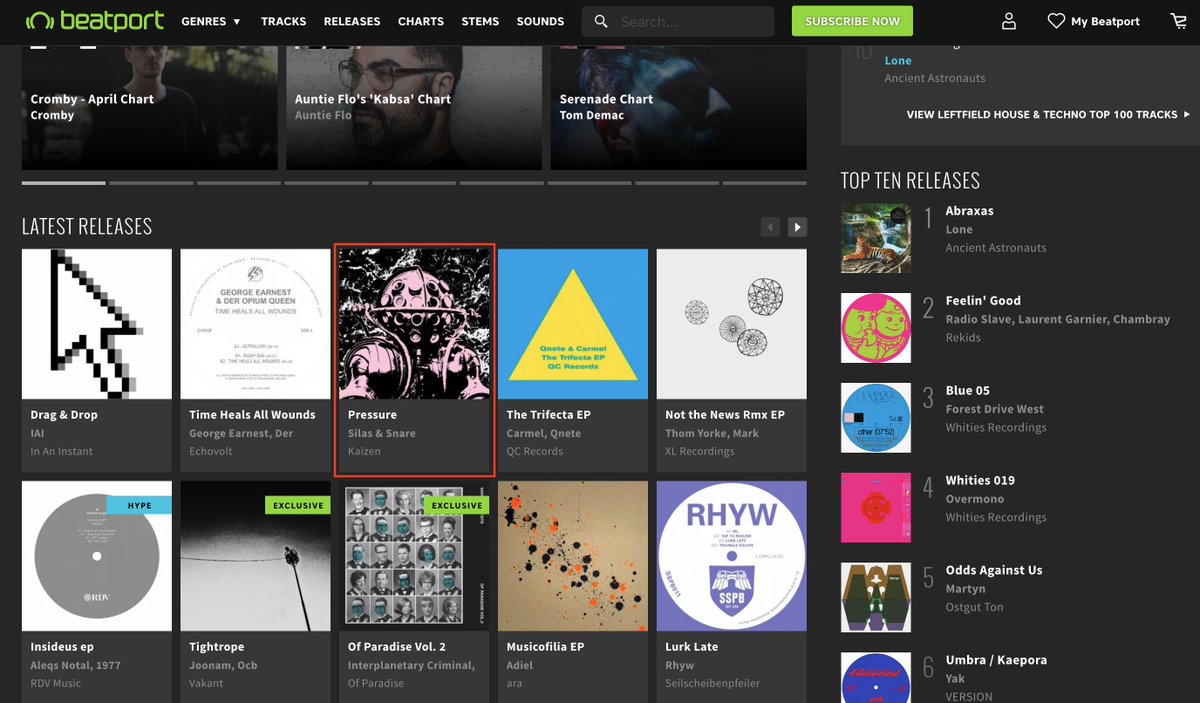
Task: Select the third carousel page indicator
Action: coord(239,183)
